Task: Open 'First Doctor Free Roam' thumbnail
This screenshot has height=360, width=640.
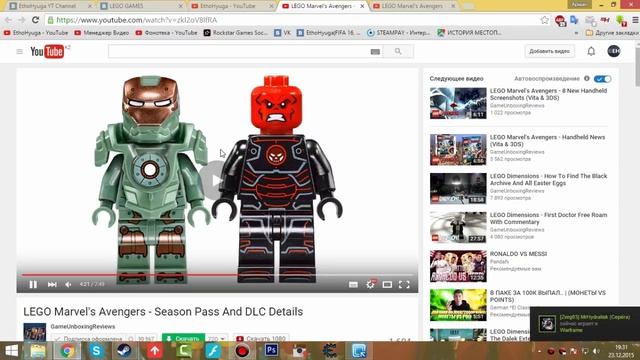Action: 458,227
